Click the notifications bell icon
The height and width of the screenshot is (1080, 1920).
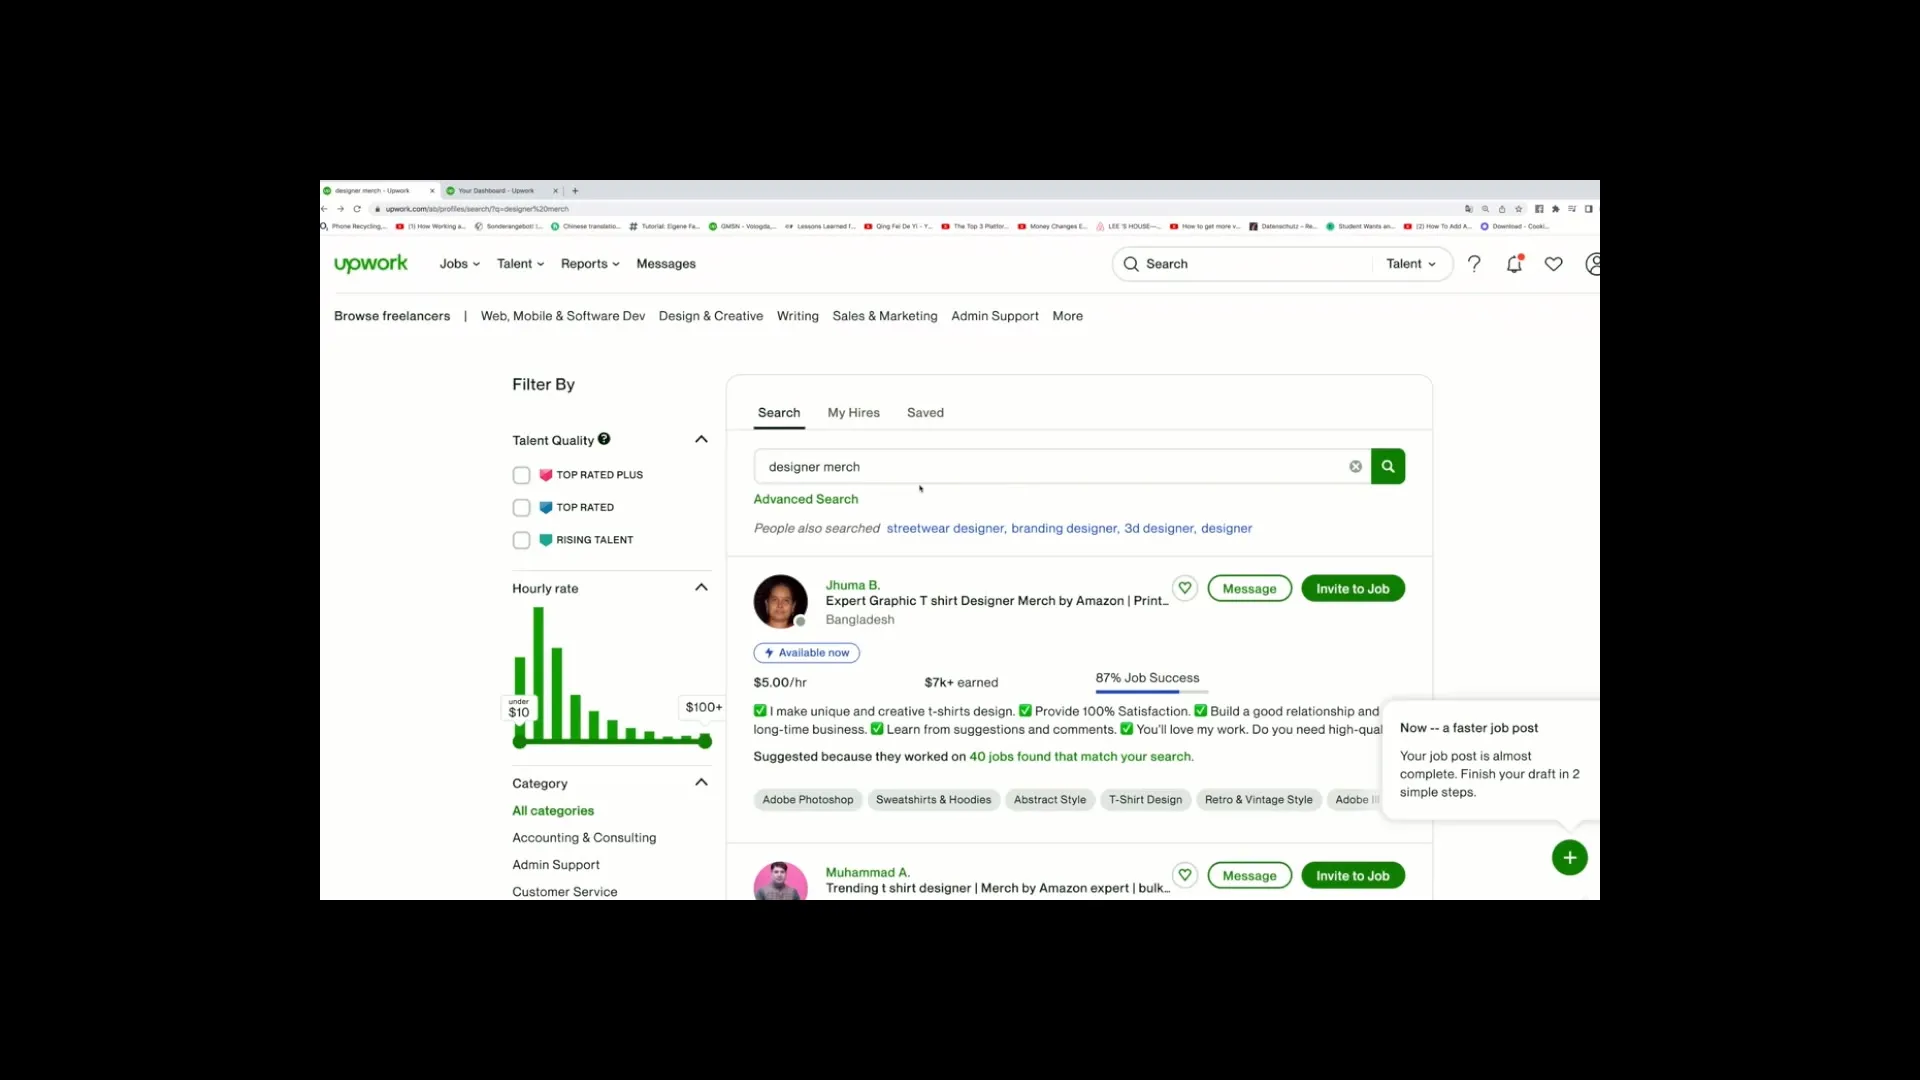coord(1514,264)
